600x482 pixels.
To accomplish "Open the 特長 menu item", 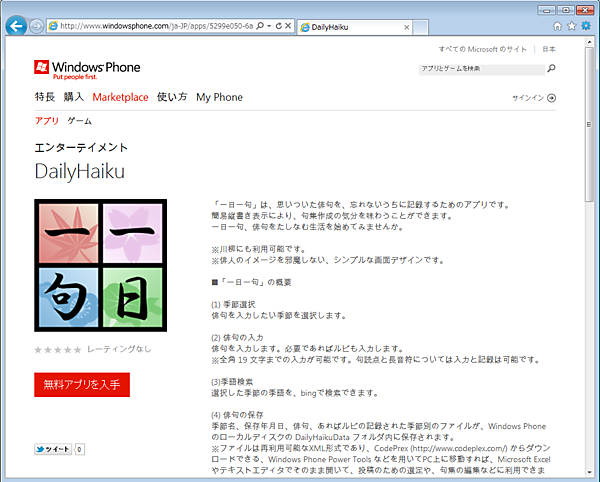I will 45,97.
